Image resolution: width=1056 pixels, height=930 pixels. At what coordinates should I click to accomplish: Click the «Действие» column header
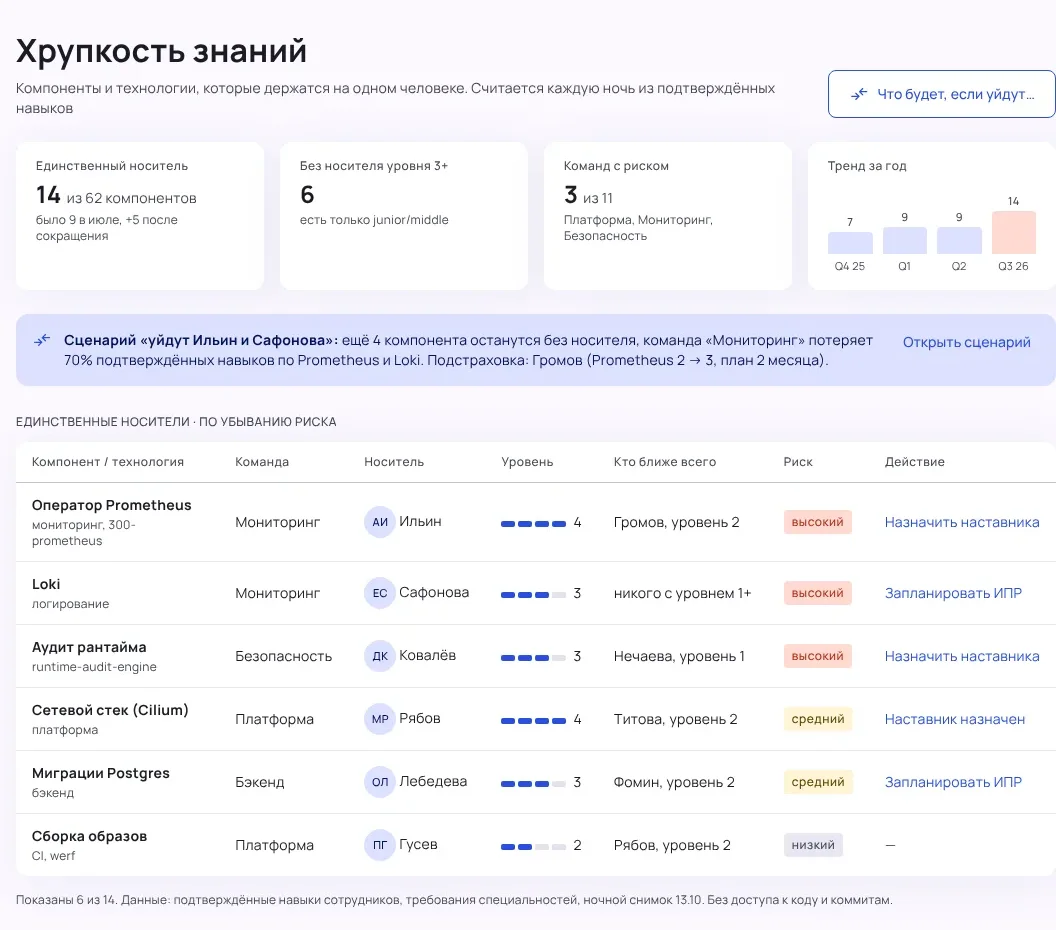click(915, 462)
